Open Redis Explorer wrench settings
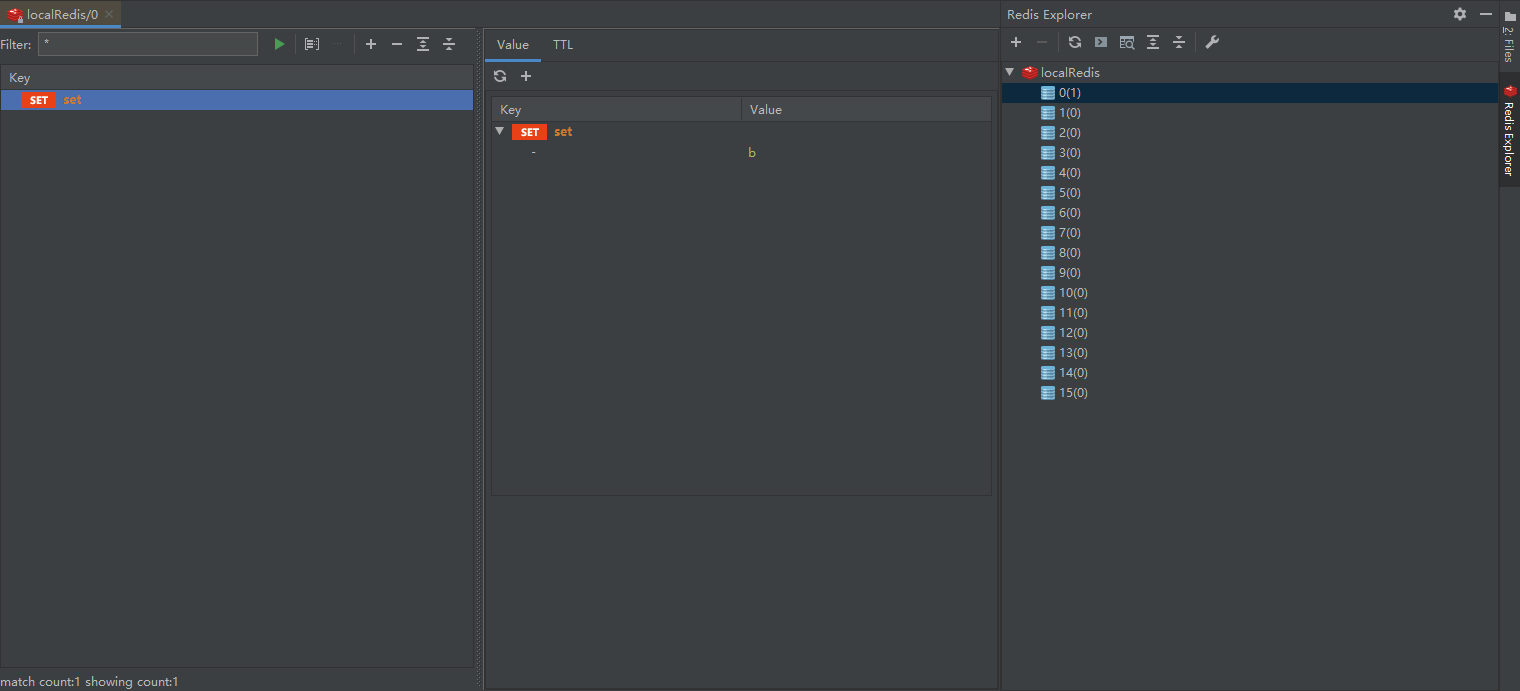This screenshot has height=691, width=1520. [x=1212, y=42]
